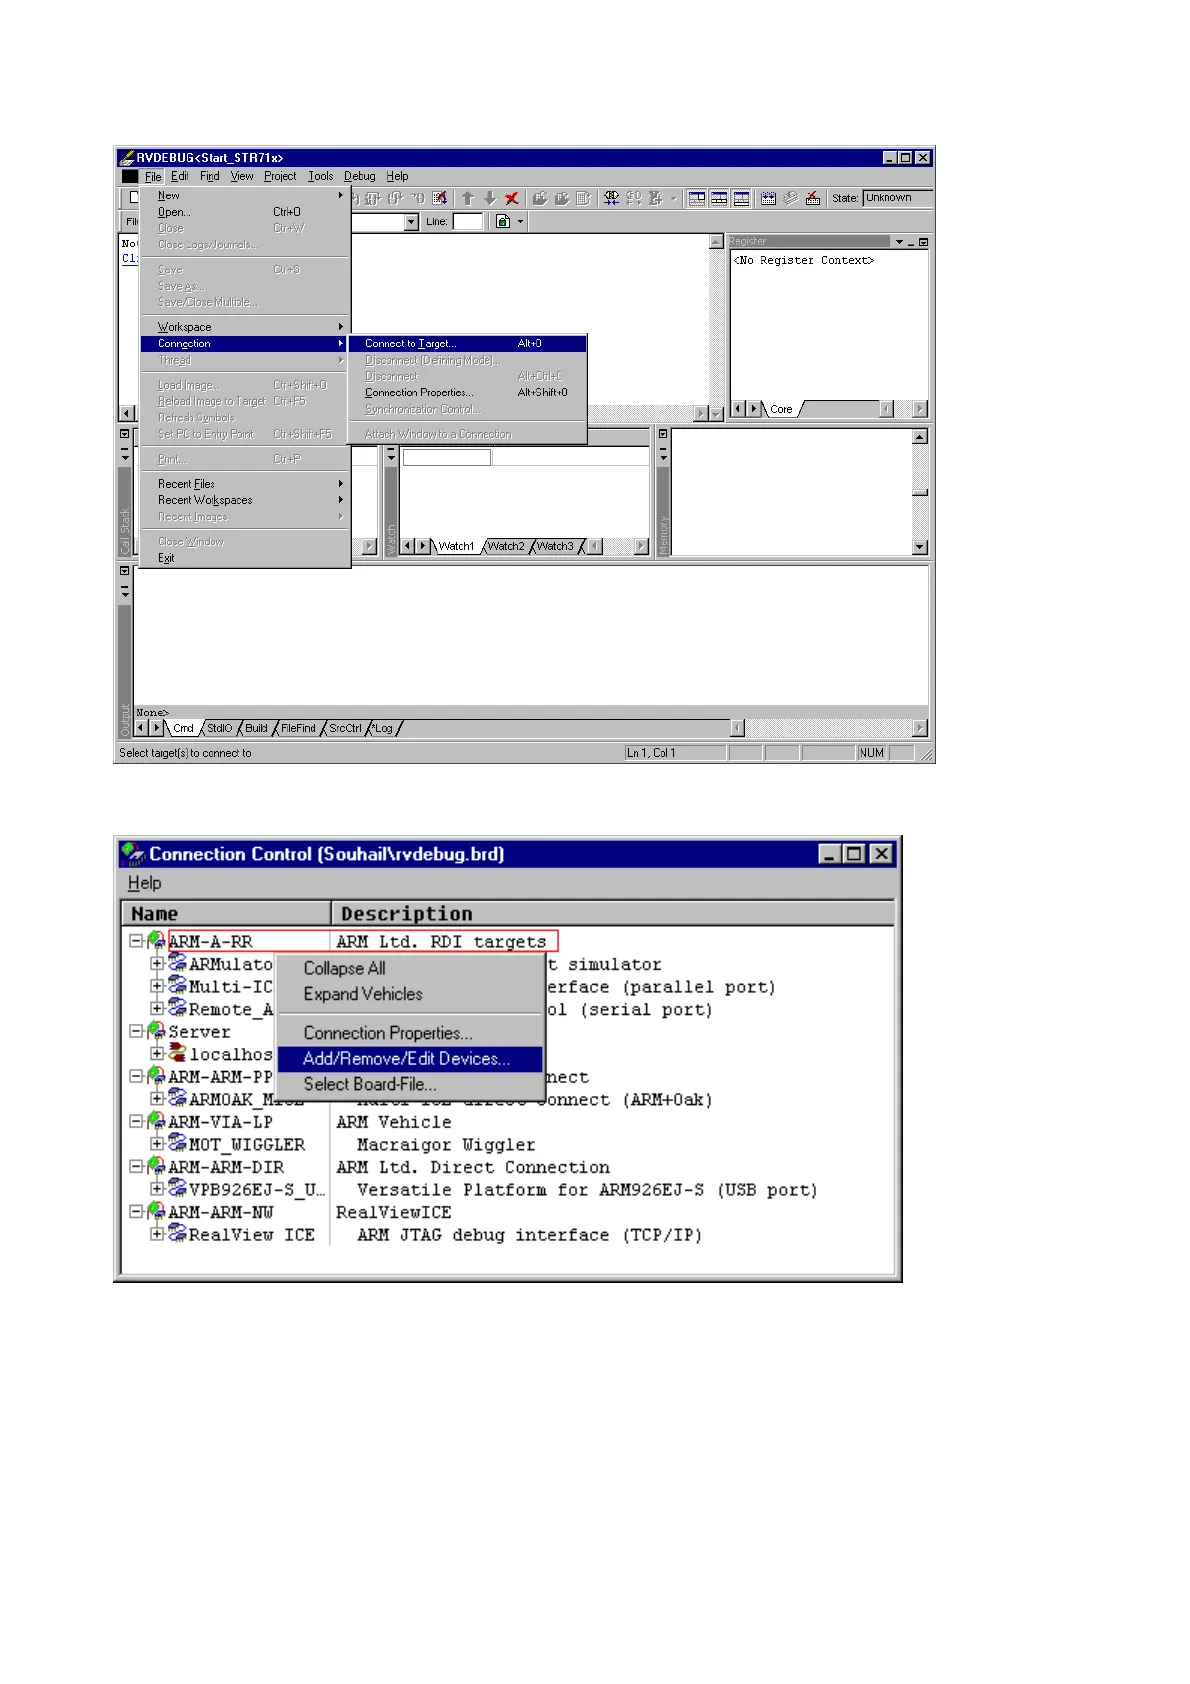Click the MOT_WIGGLER device icon

click(x=177, y=1143)
